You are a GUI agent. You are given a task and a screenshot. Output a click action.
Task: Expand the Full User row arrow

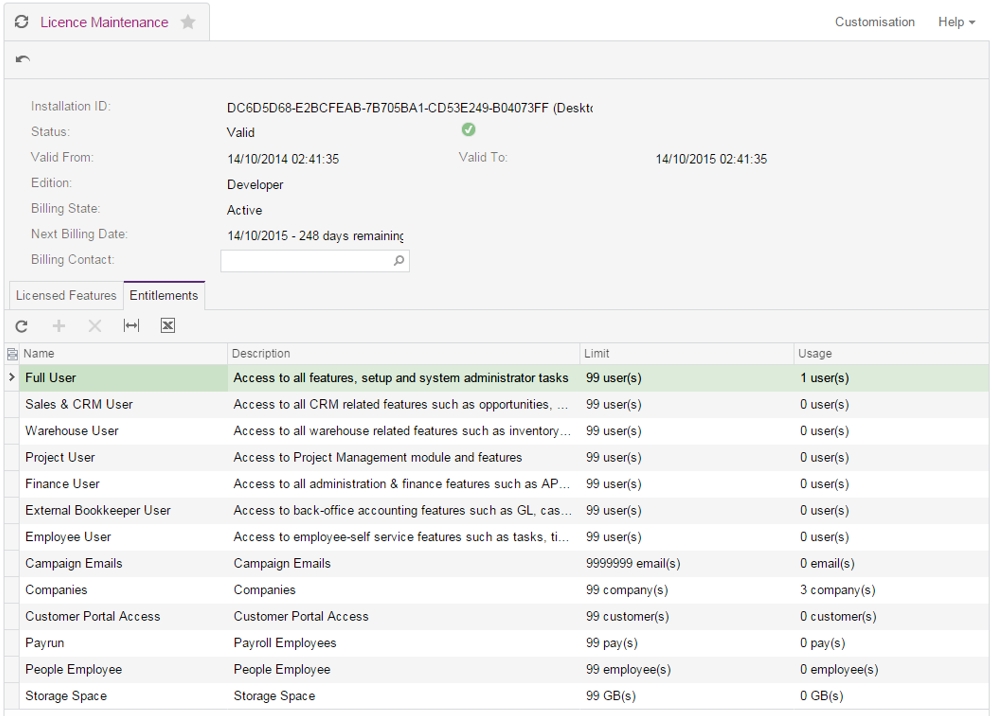coord(12,378)
